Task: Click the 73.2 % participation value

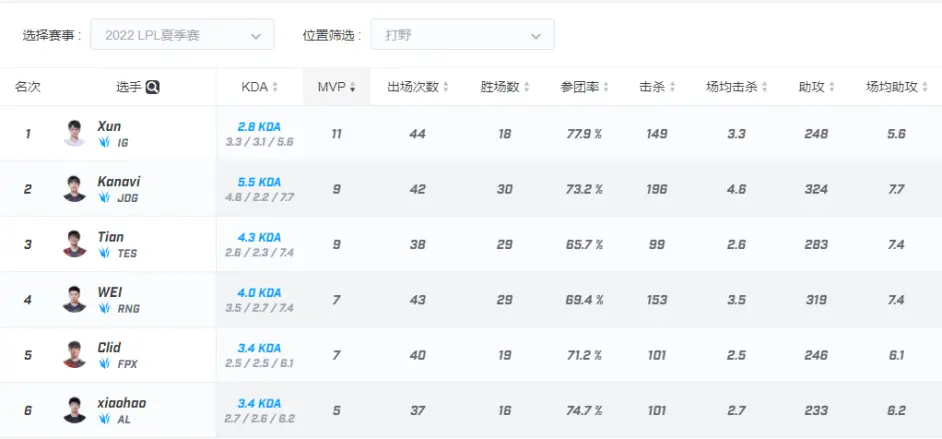Action: pos(584,189)
